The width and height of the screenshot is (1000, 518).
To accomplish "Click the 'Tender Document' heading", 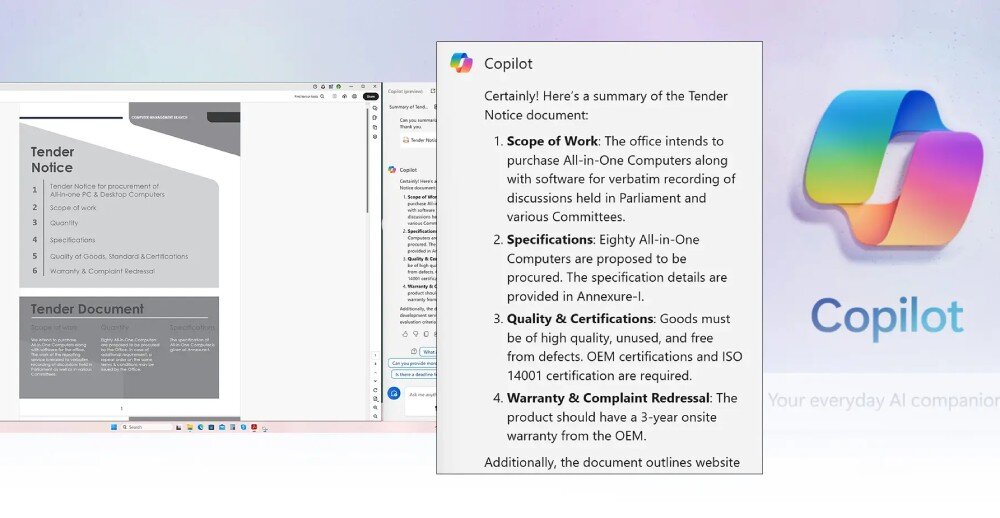I will coord(87,309).
